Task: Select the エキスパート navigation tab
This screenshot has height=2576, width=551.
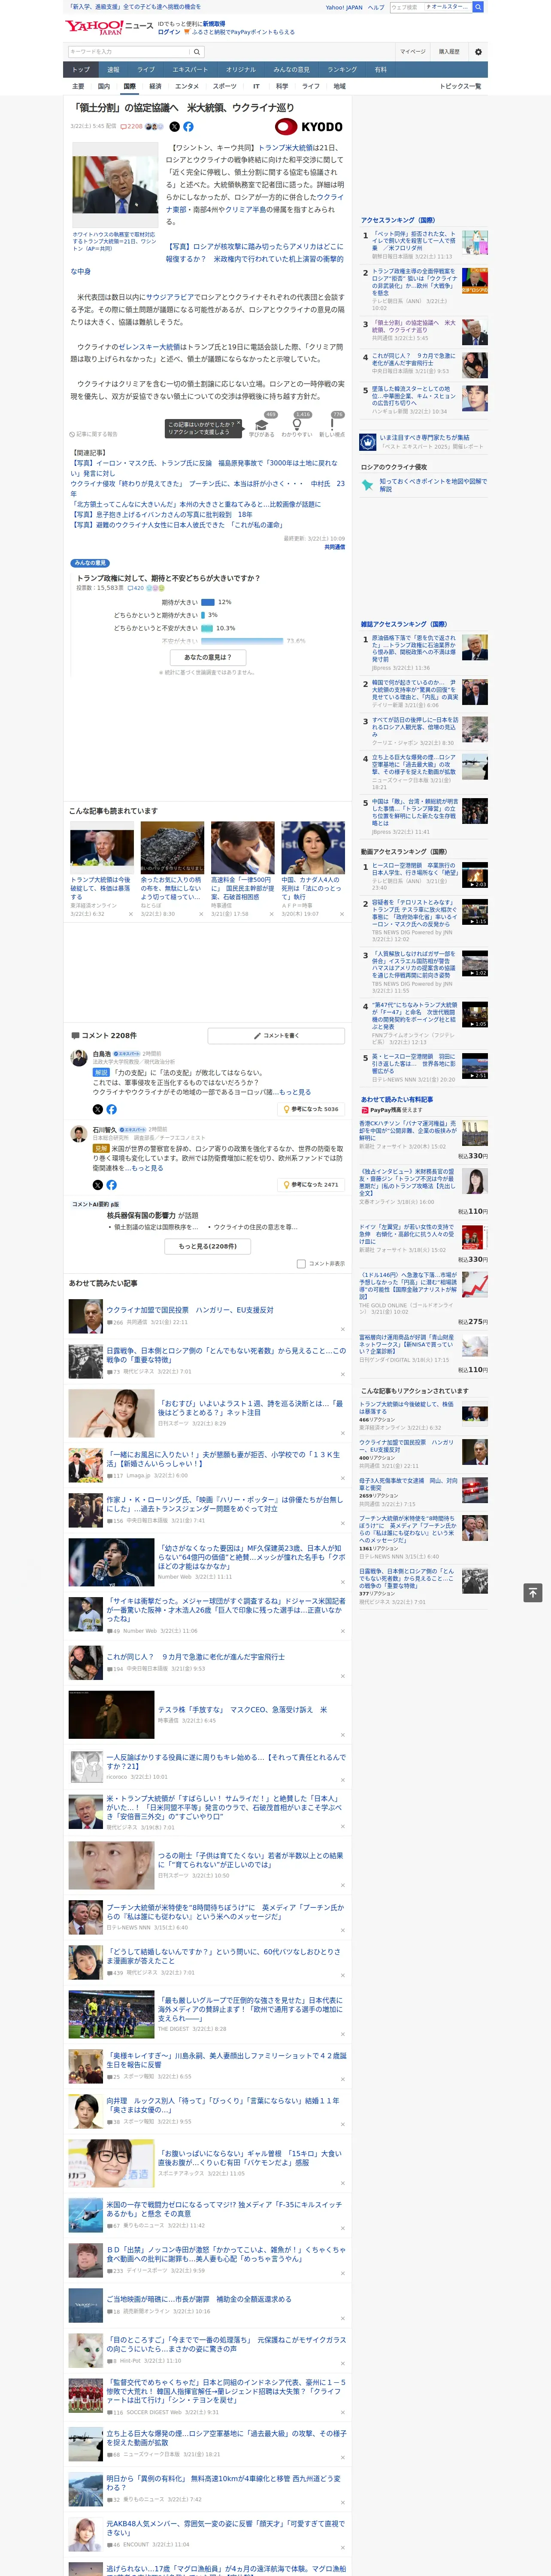Action: pyautogui.click(x=190, y=70)
